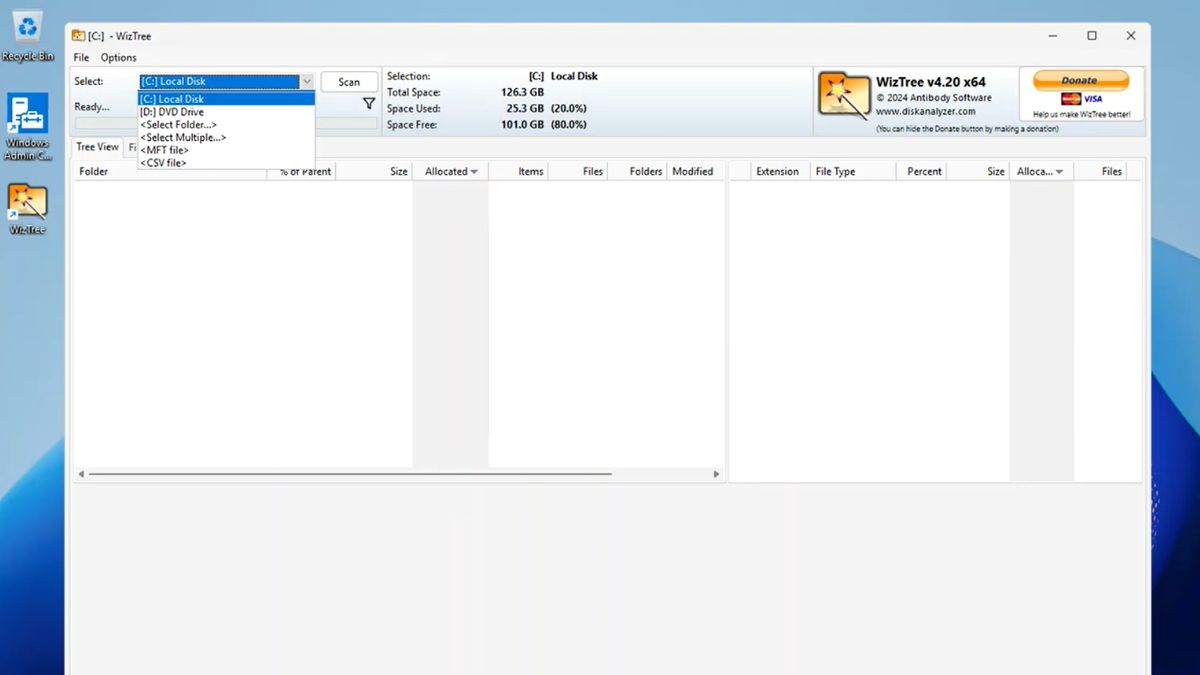Switch to the Tree View tab

tap(98, 147)
